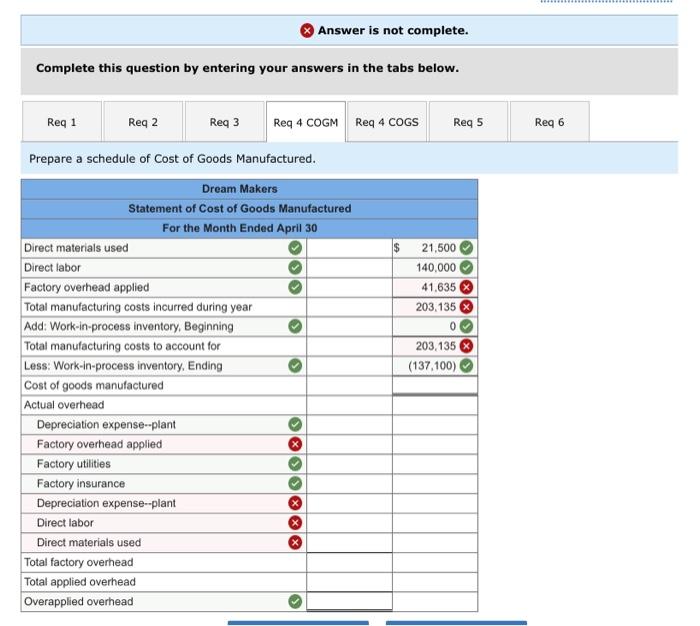Click red X beside second Depreciation expense--plant row
Screen dimensions: 700x626
295,503
